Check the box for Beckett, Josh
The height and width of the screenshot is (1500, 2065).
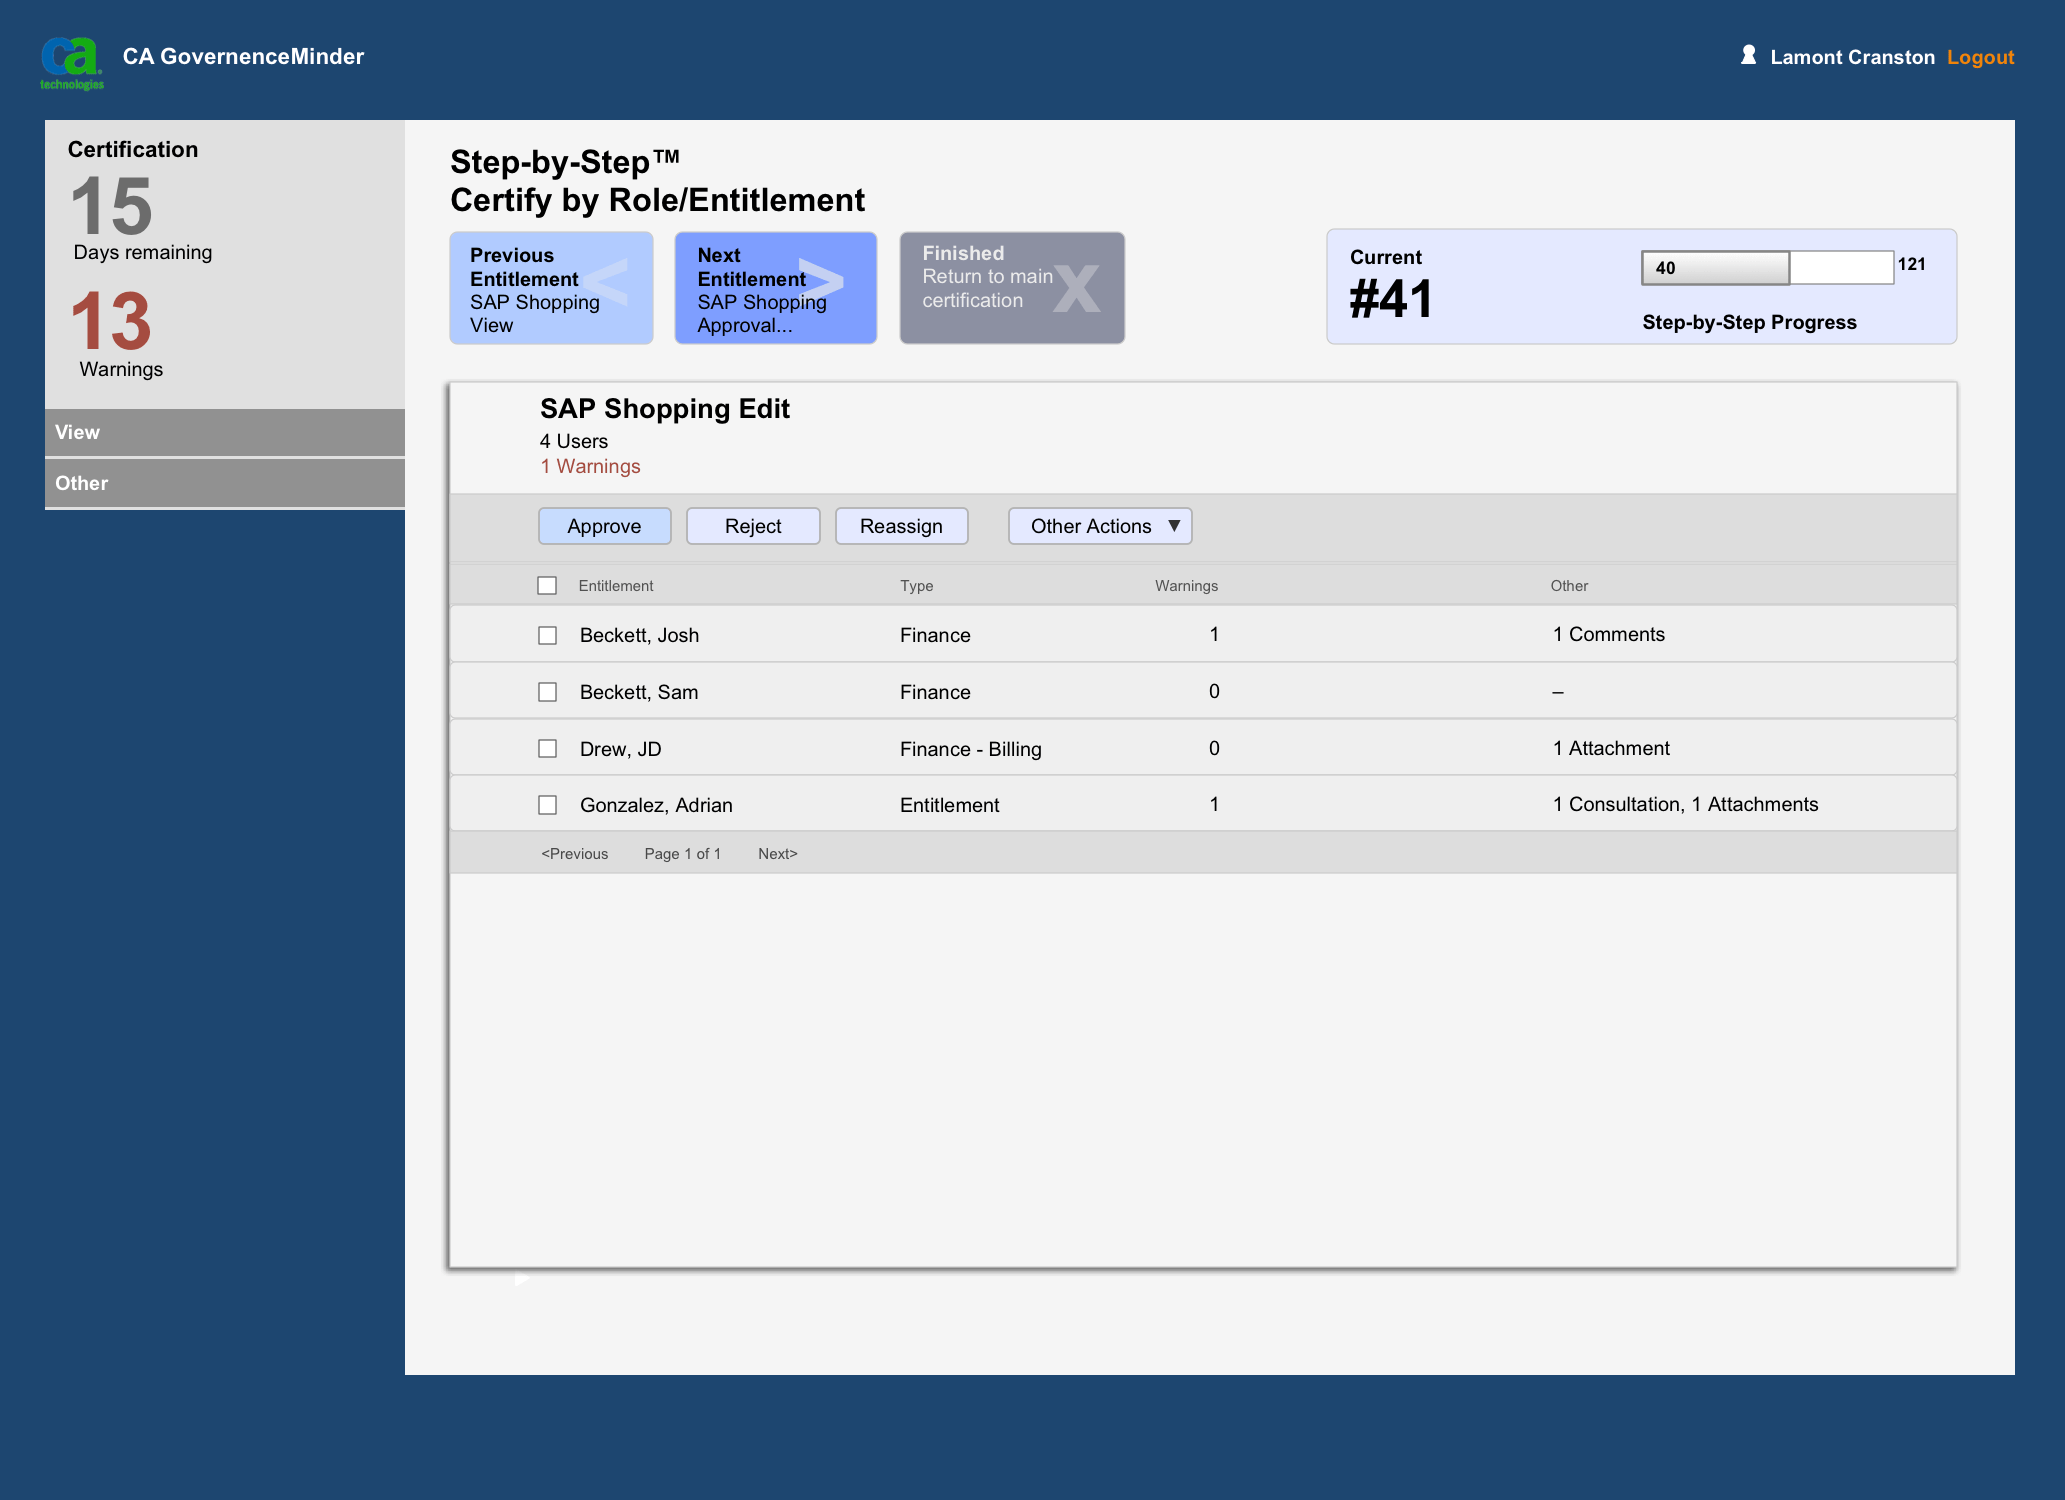[x=547, y=635]
